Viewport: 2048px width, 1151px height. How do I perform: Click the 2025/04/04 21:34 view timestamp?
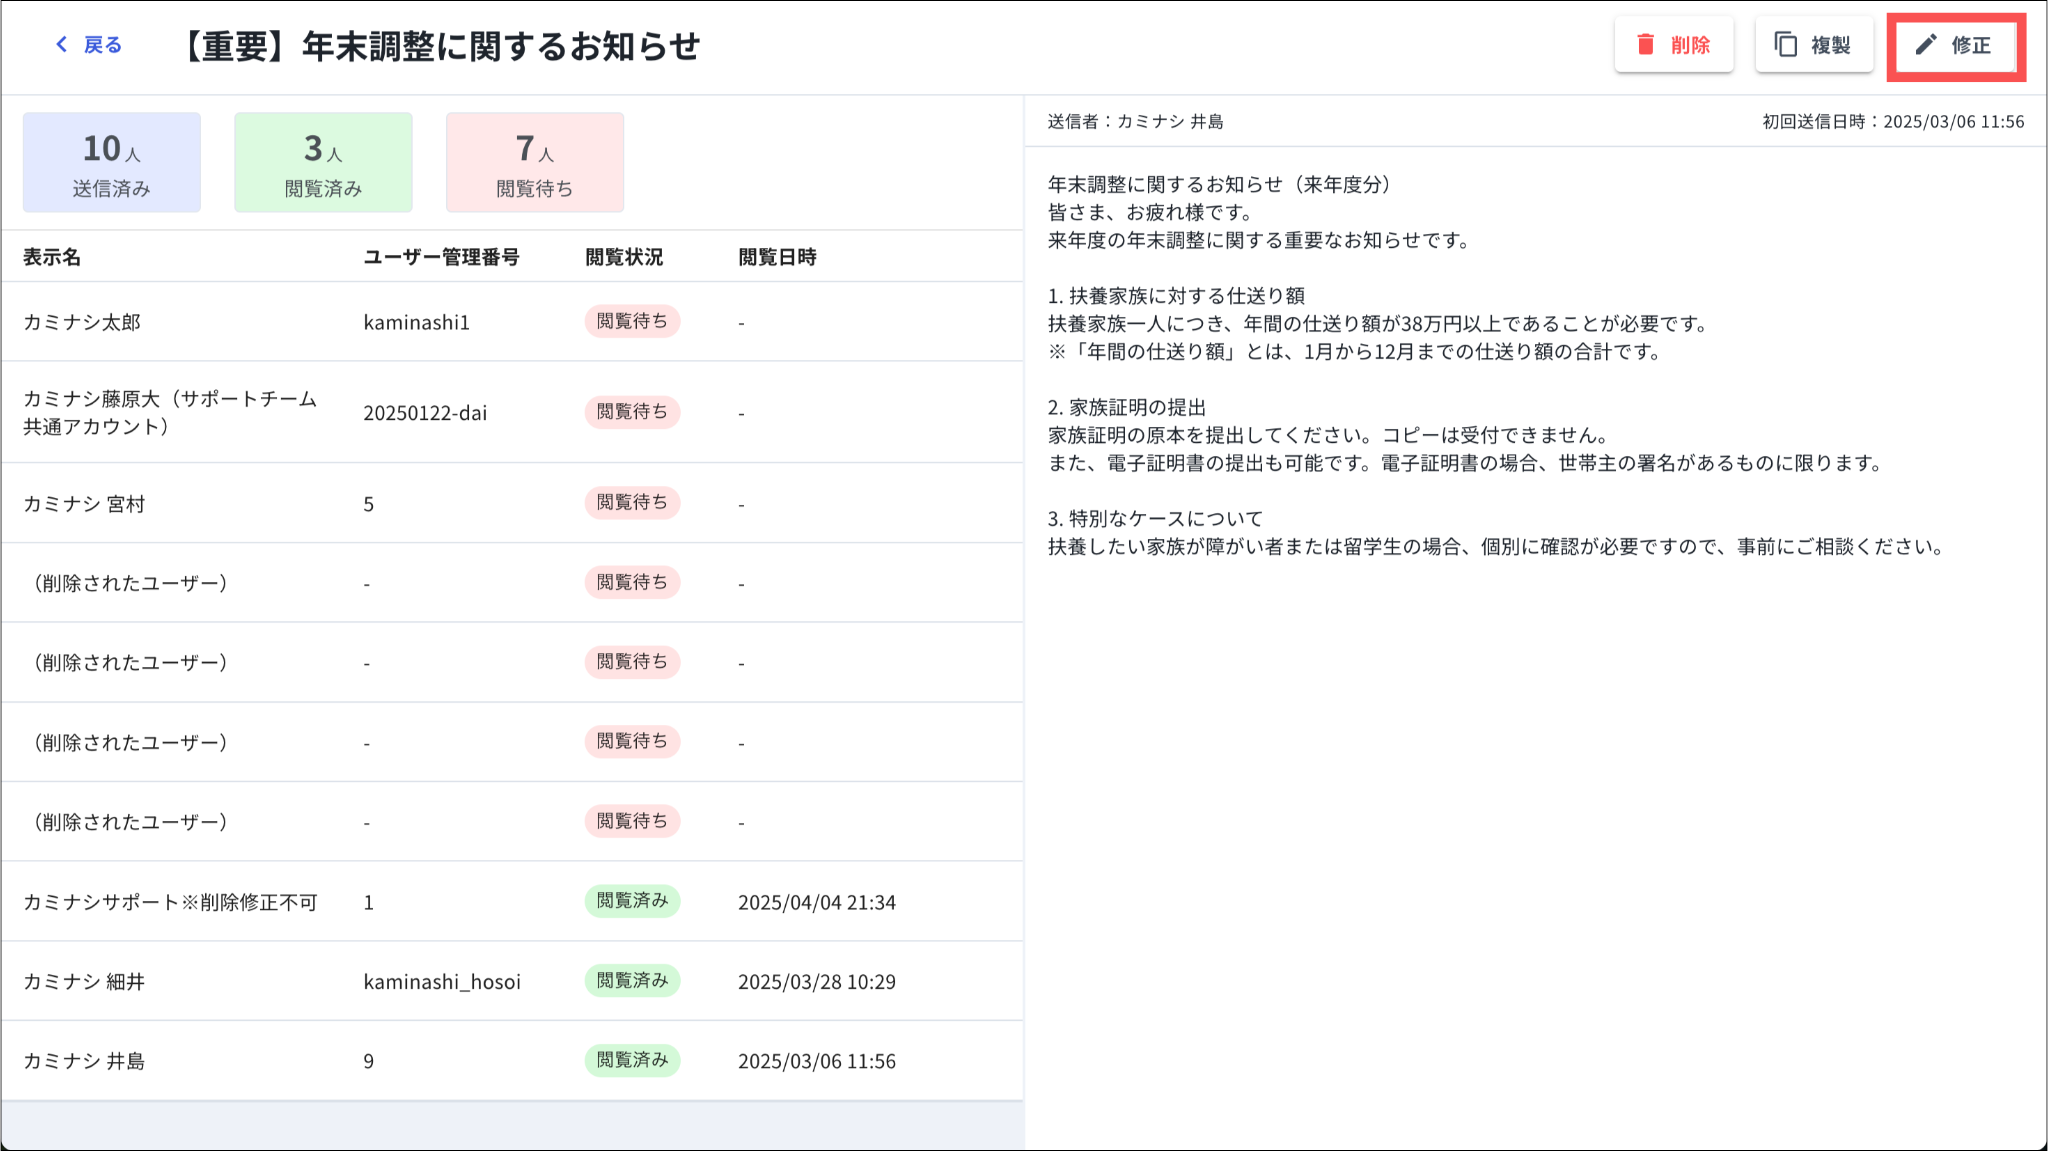pyautogui.click(x=816, y=902)
